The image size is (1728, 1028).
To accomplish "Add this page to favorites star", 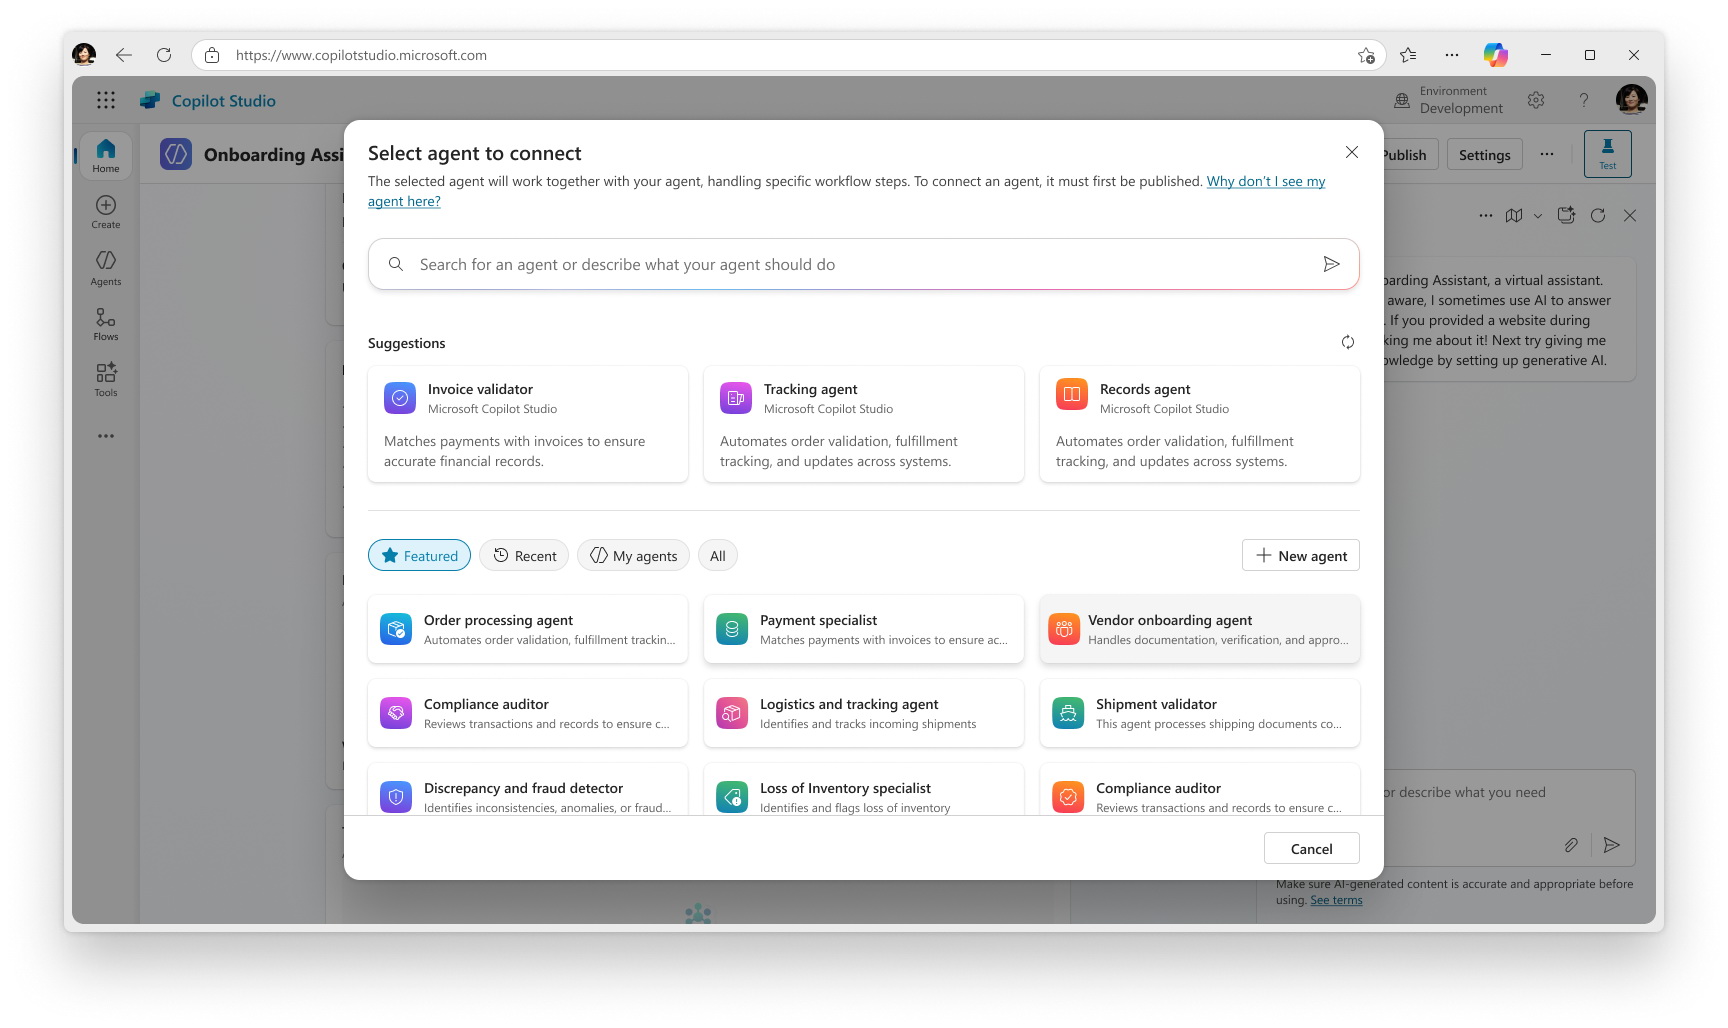I will (1366, 55).
